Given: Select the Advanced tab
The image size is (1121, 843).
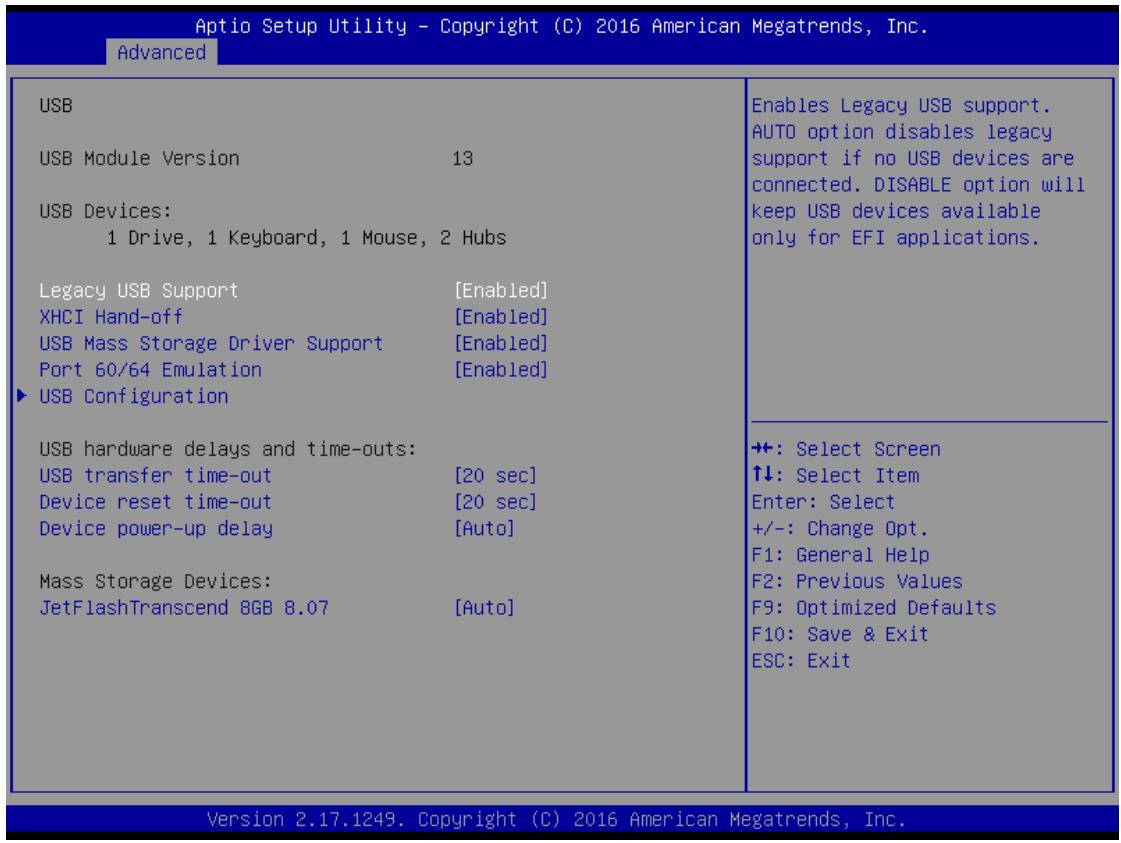Looking at the screenshot, I should pos(162,52).
